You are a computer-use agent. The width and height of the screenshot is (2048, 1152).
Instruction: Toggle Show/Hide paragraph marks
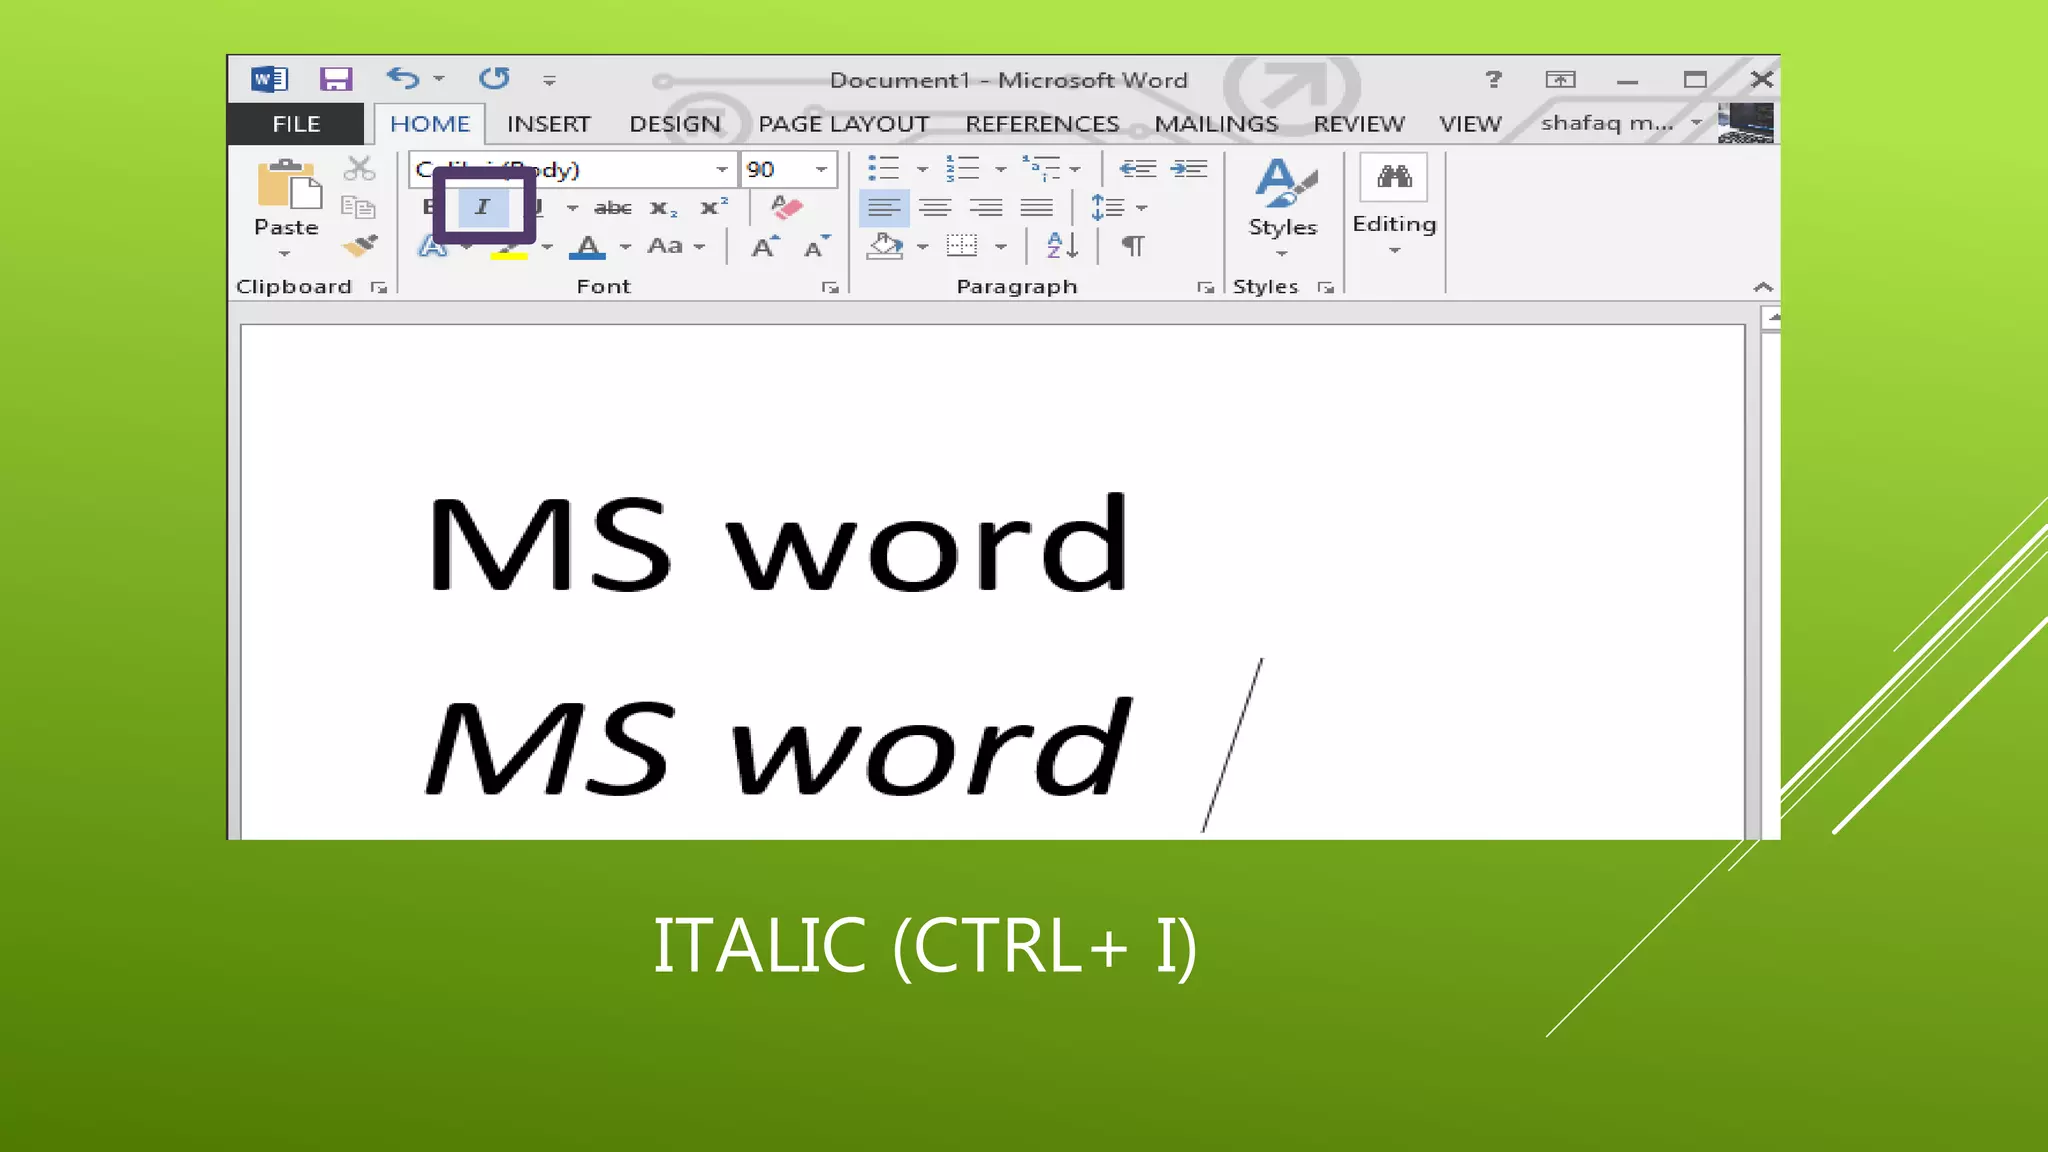pos(1133,246)
